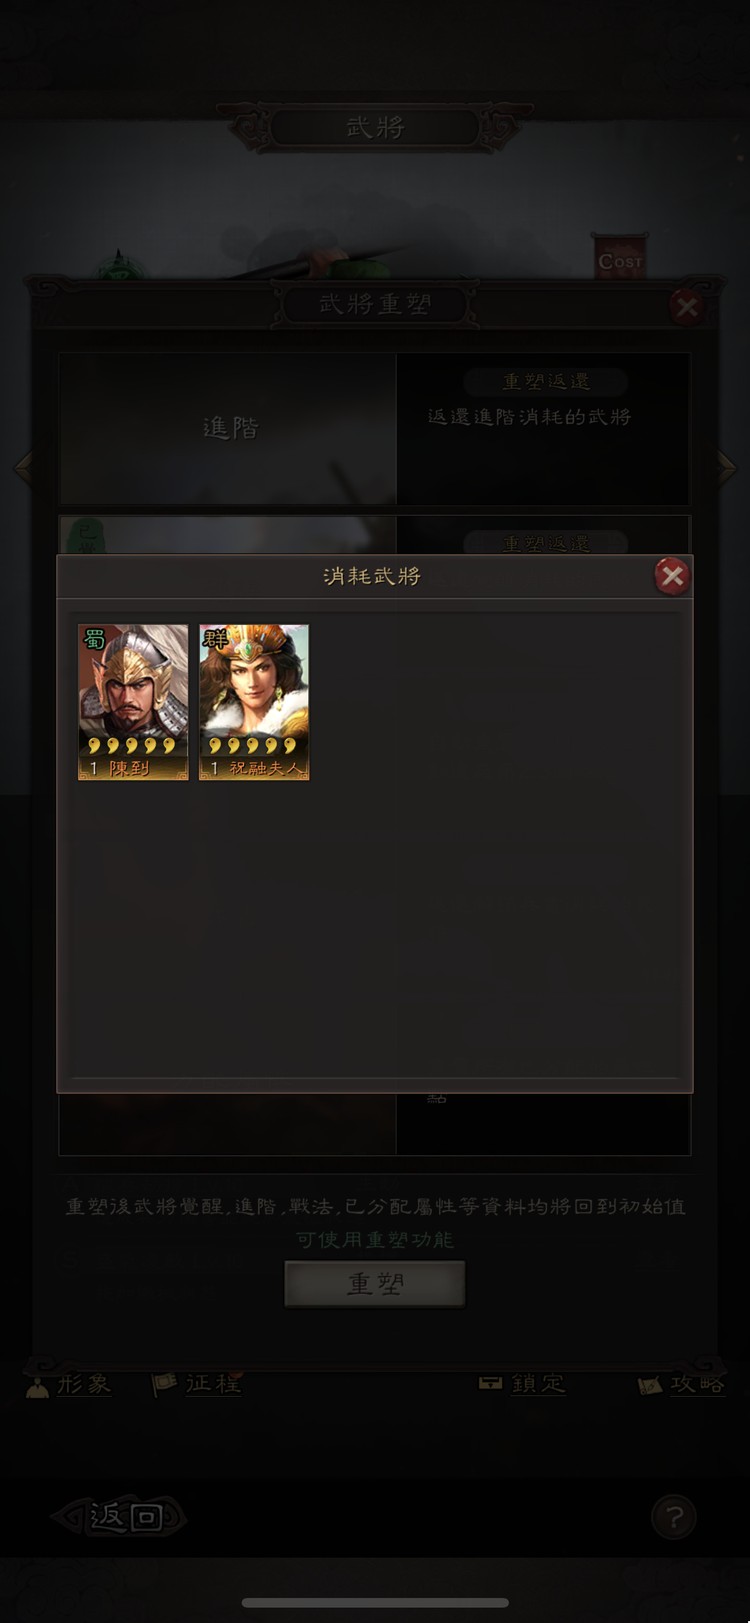750x1623 pixels.
Task: Close the 消耗武將 popup with red X
Action: tap(672, 576)
